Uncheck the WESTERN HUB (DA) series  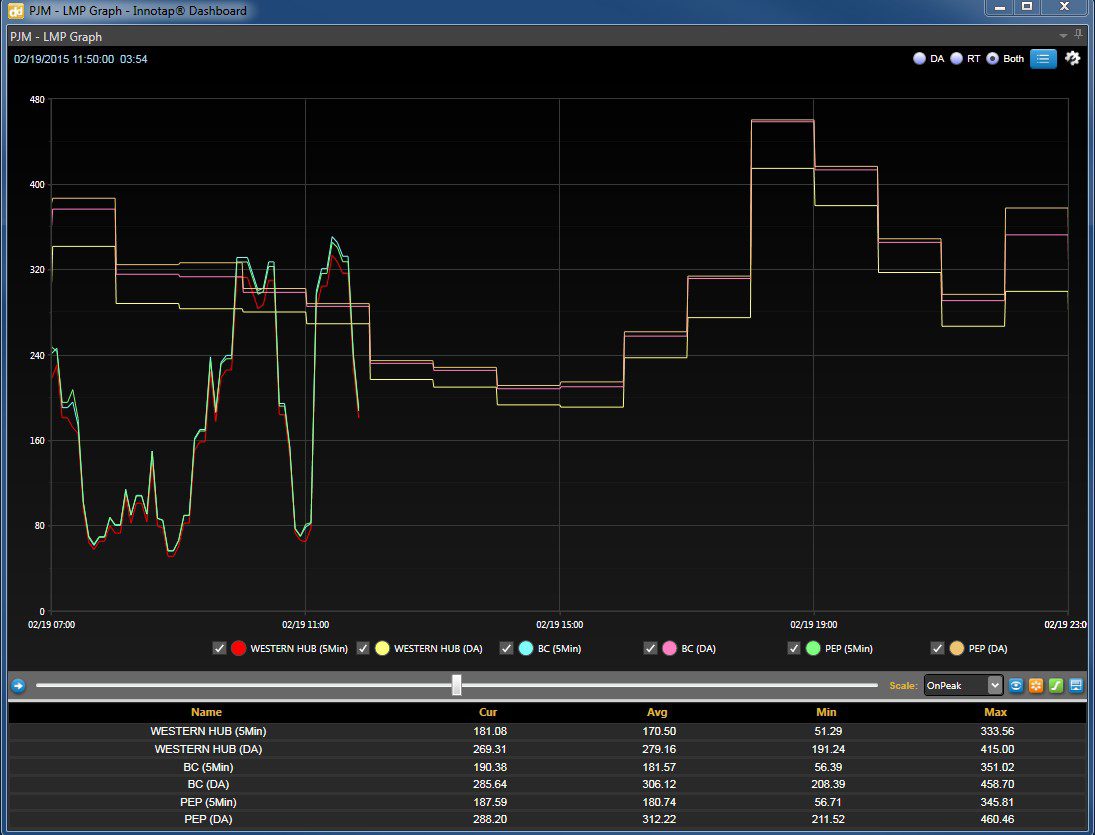(363, 648)
